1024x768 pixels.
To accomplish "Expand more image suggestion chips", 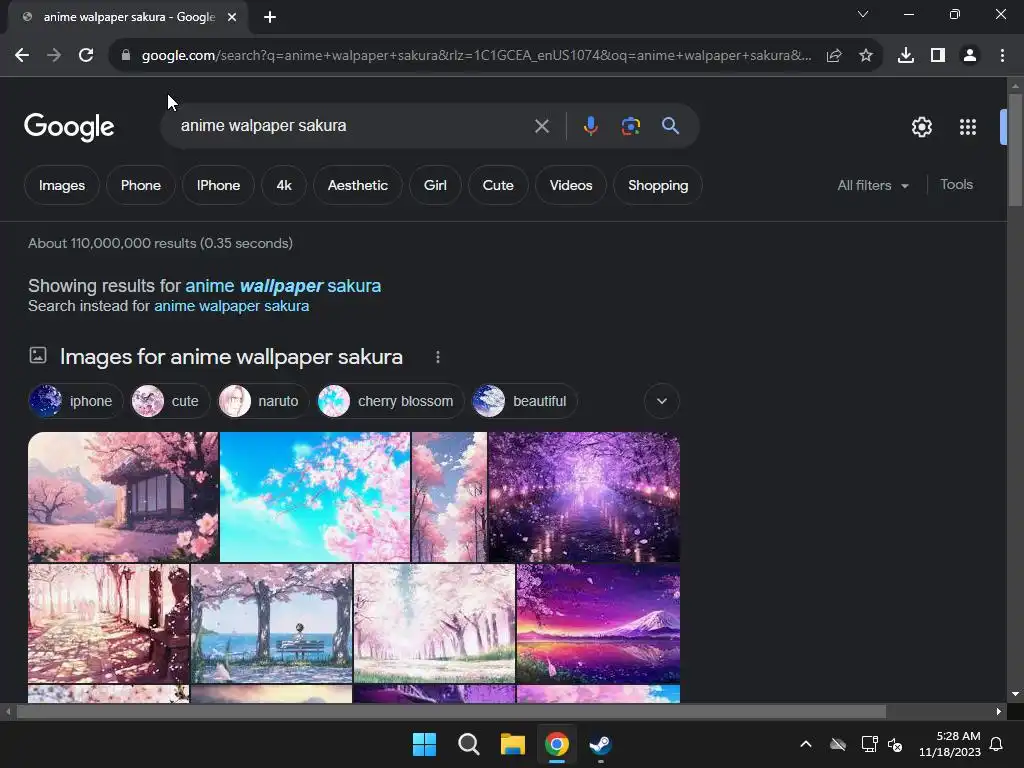I will point(662,401).
